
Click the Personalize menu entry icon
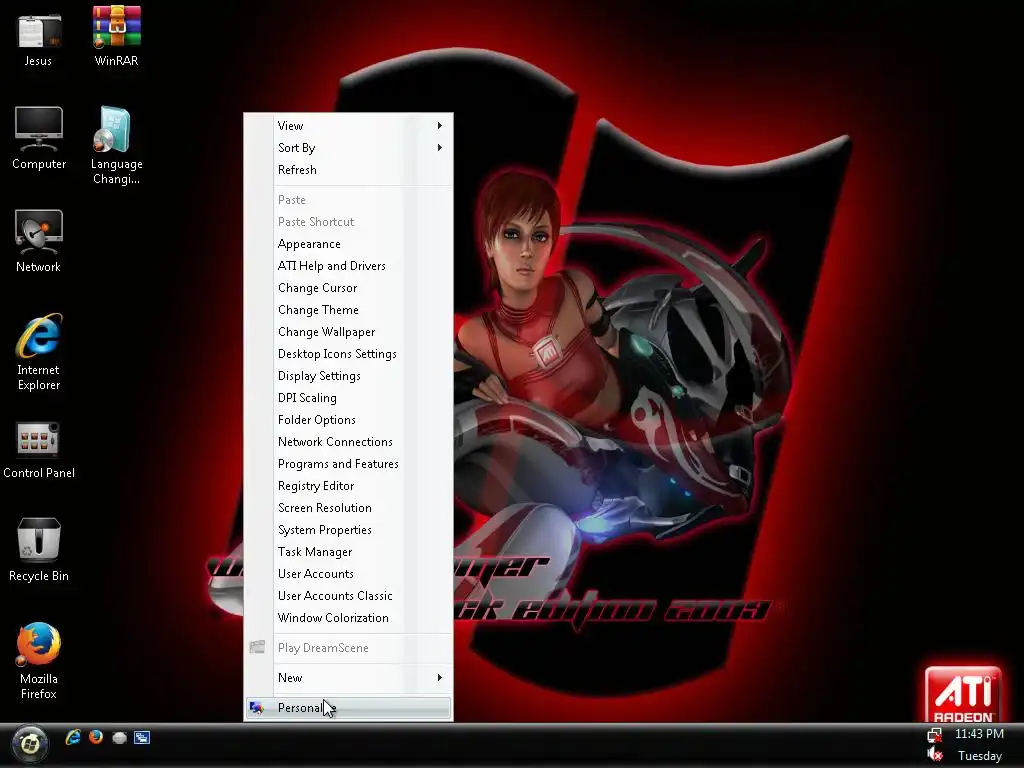tap(257, 708)
